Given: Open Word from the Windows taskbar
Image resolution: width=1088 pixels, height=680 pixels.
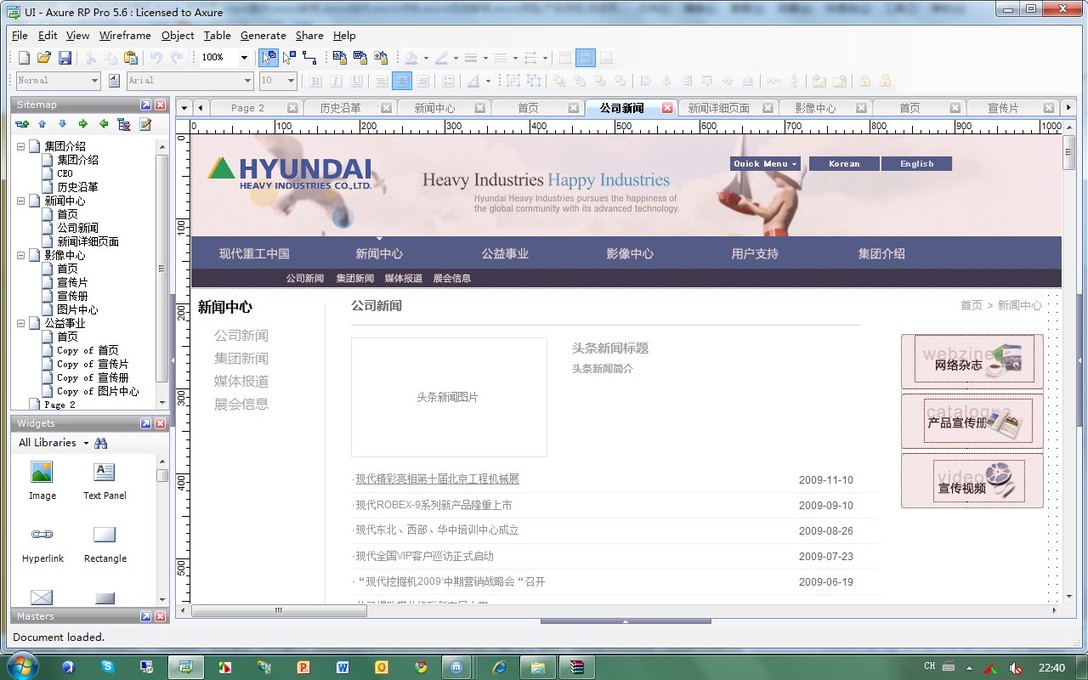Looking at the screenshot, I should click(343, 668).
